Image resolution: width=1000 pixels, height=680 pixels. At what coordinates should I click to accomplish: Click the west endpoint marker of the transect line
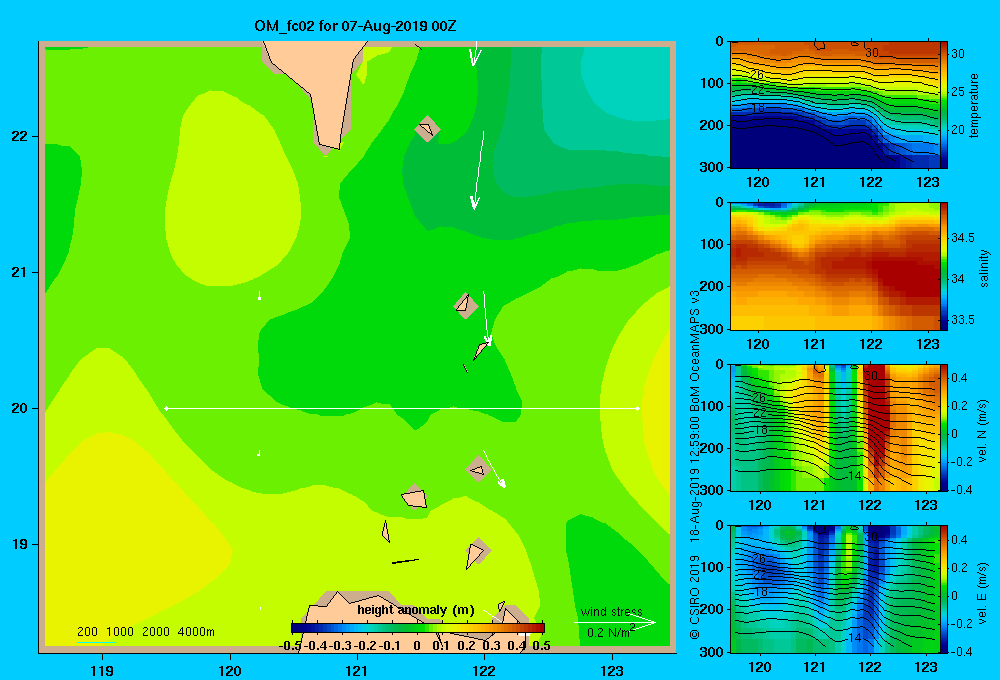pos(166,408)
